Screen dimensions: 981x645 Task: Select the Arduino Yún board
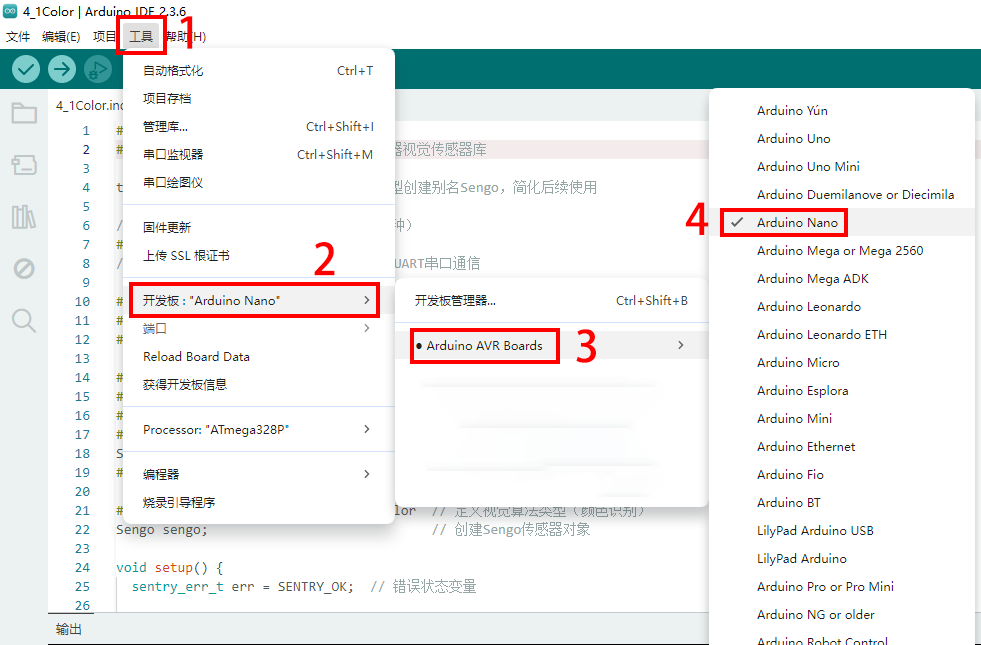(842, 111)
